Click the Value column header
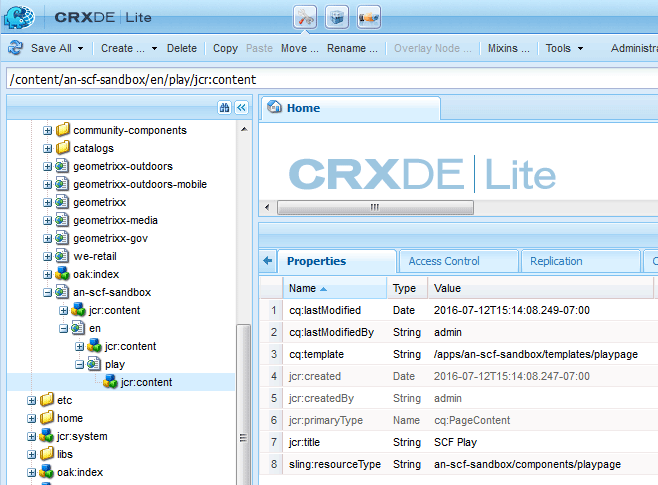Viewport: 658px width, 485px height. point(540,288)
